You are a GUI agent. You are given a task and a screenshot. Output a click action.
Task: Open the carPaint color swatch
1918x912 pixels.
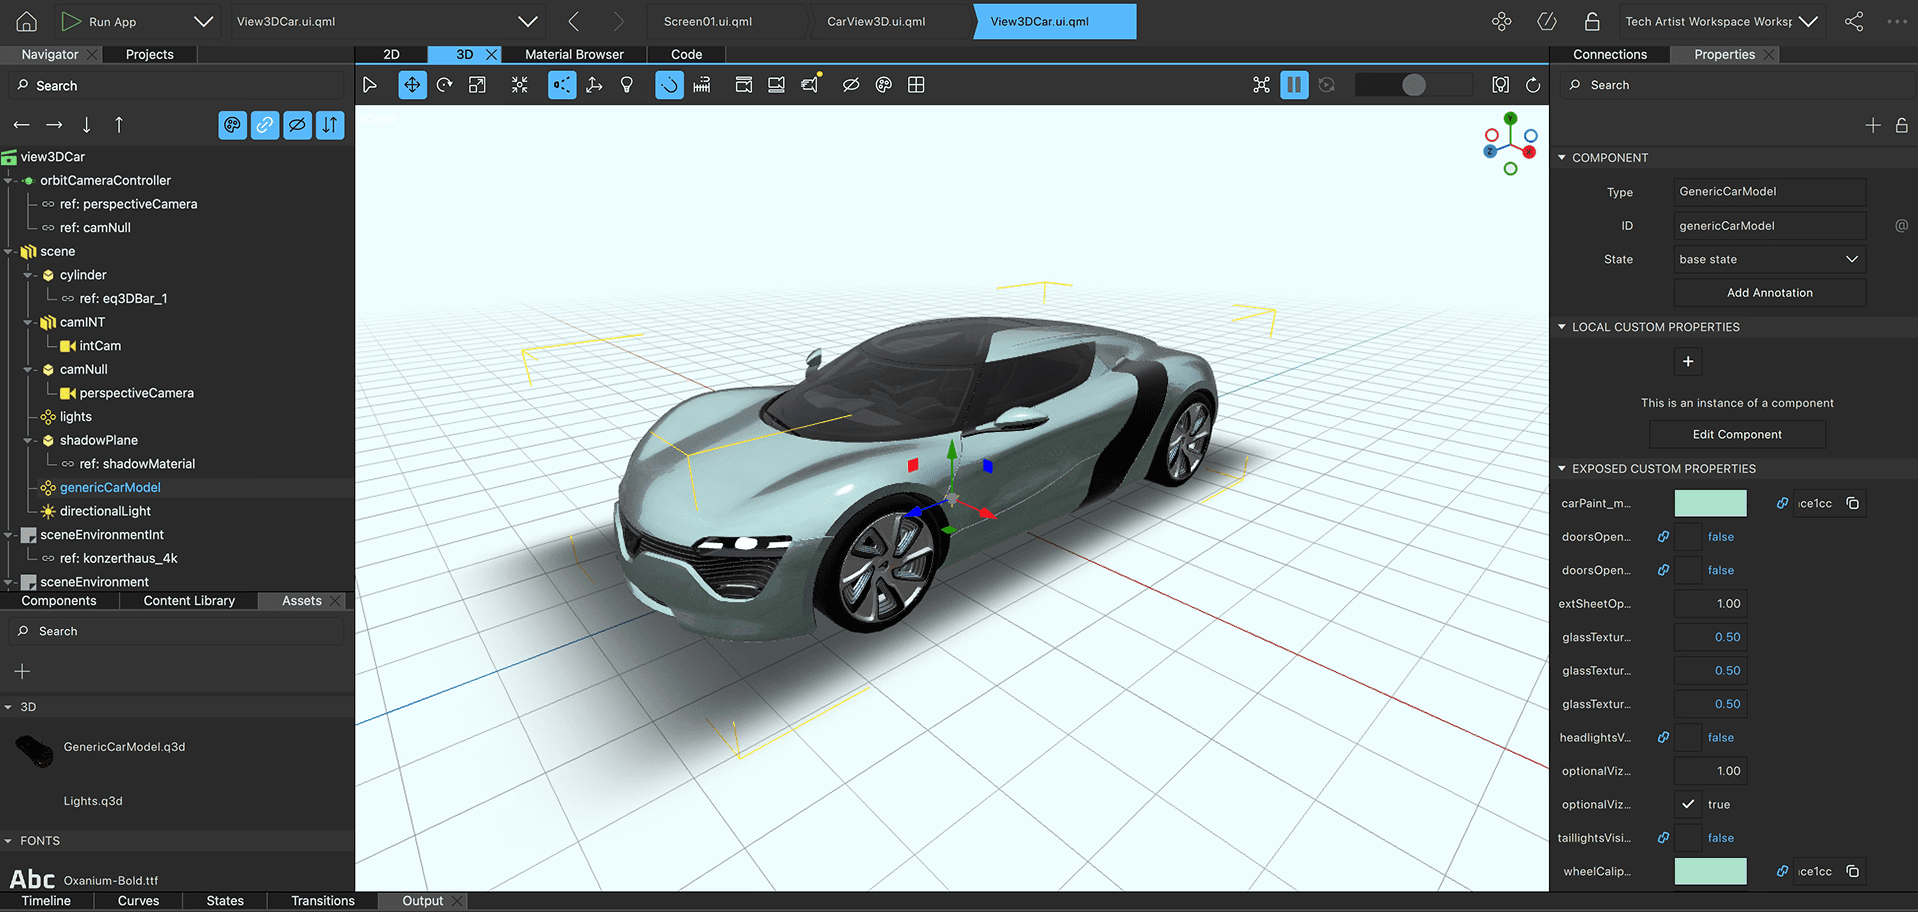click(x=1710, y=503)
